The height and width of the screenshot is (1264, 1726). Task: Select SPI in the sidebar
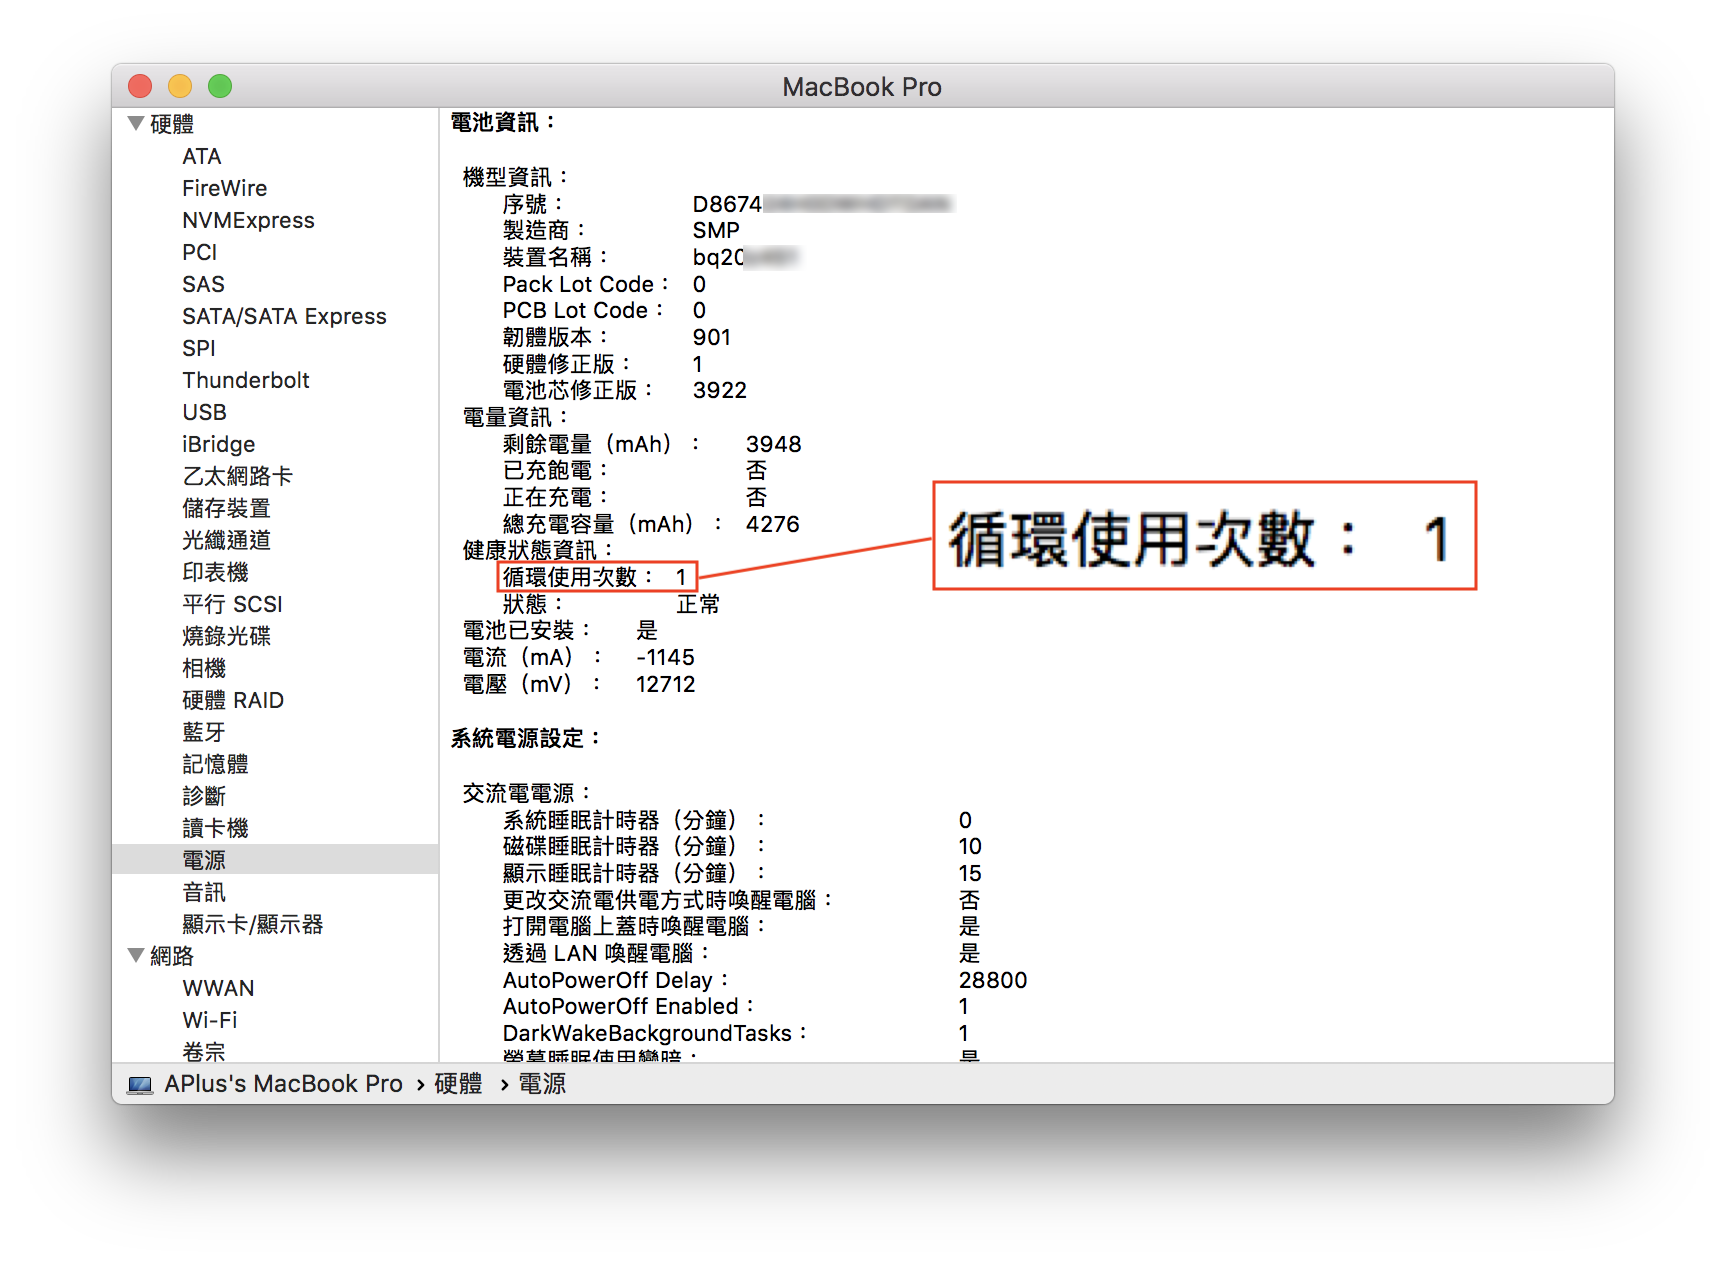tap(199, 348)
